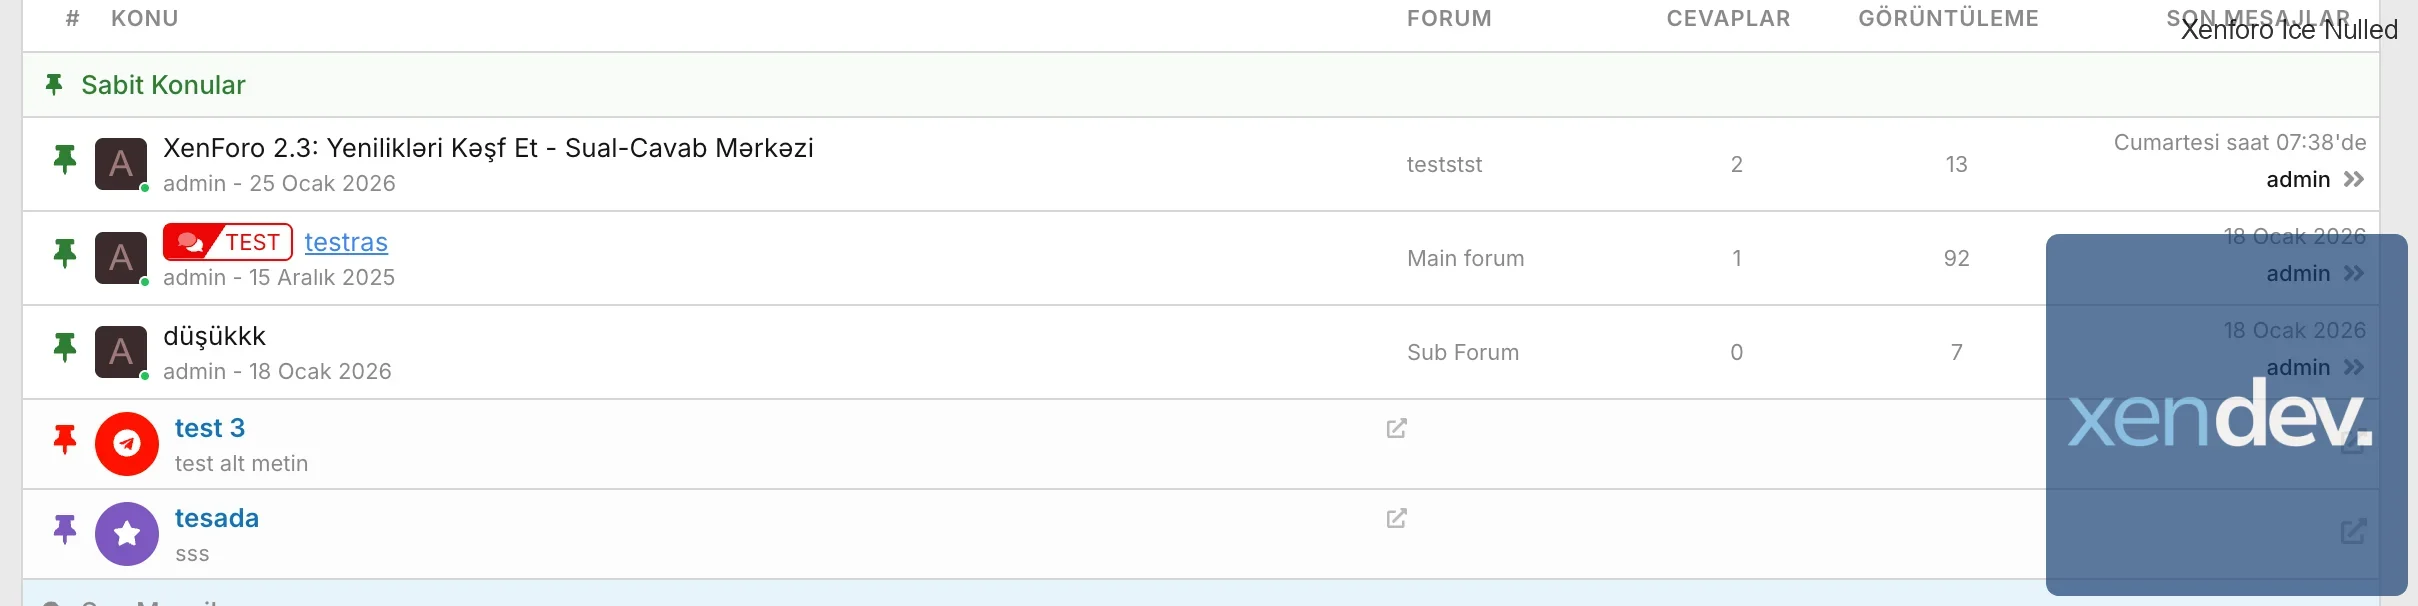This screenshot has height=606, width=2418.
Task: Open the XenForo 2.3 Yenilikləri thread
Action: 488,148
